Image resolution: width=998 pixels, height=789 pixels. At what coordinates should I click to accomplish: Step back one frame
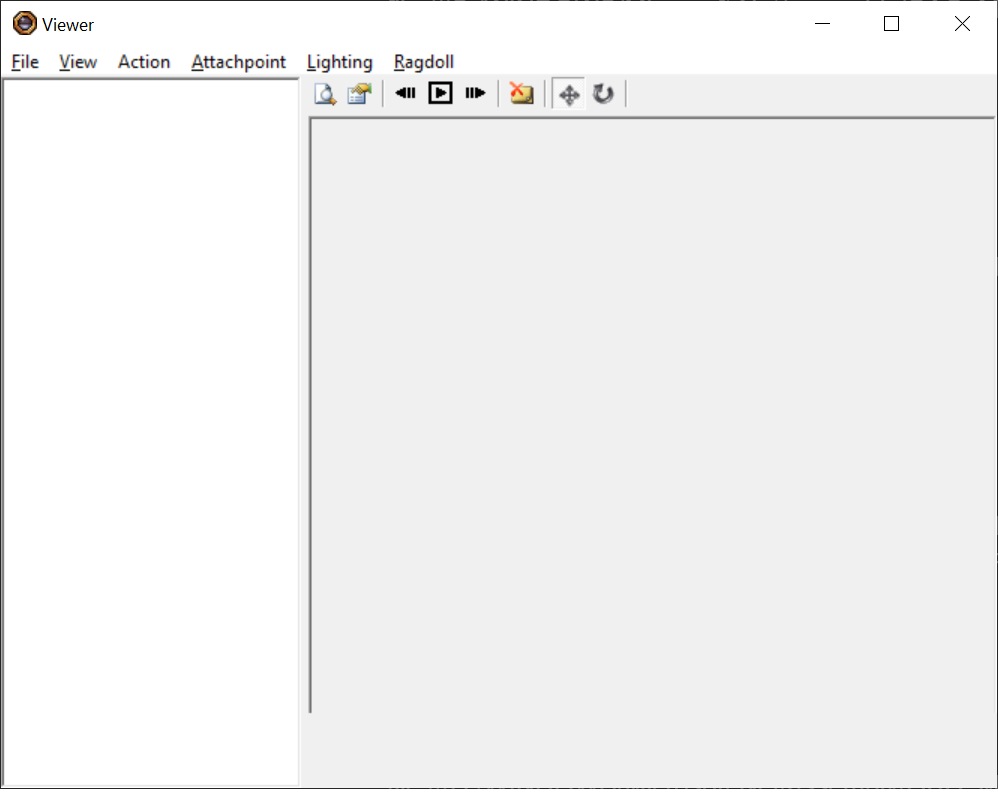pos(405,93)
